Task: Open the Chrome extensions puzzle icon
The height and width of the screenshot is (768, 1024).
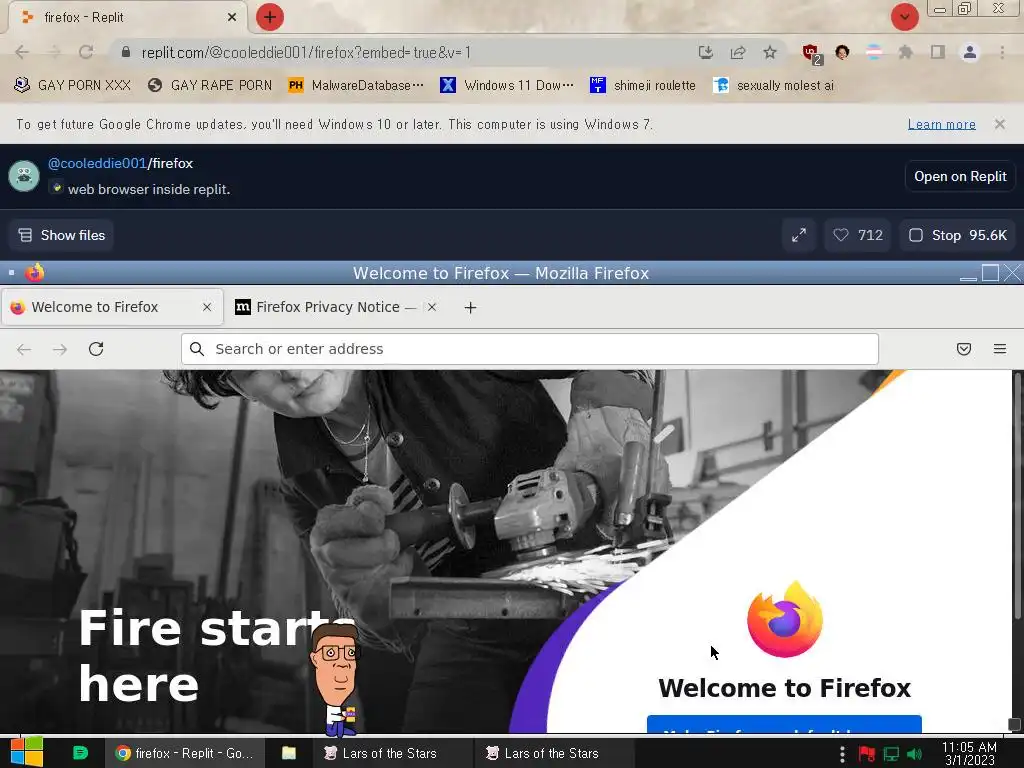Action: coord(905,52)
